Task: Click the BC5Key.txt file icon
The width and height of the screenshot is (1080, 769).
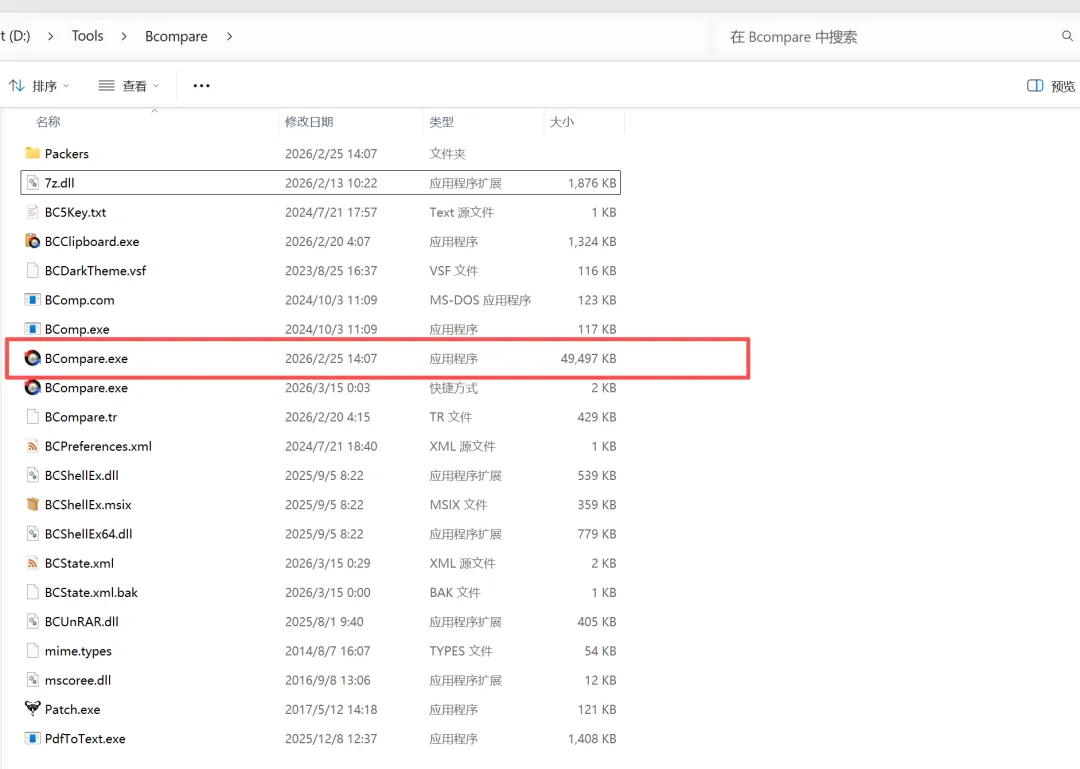Action: click(x=32, y=212)
